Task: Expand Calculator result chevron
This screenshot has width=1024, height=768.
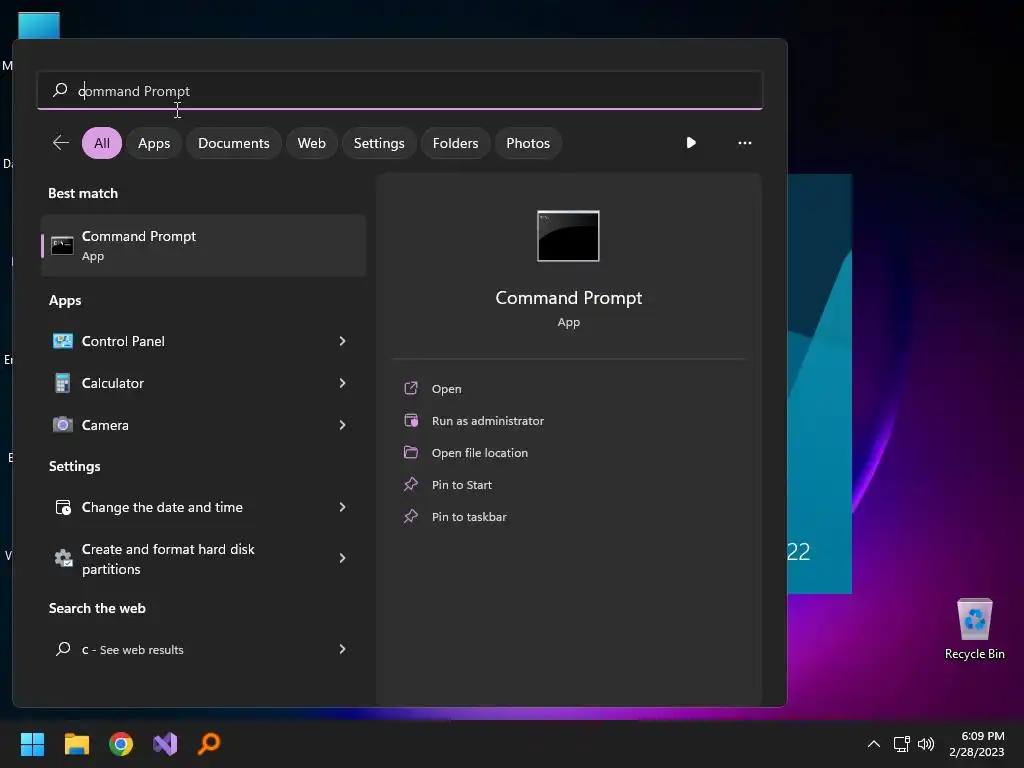Action: pyautogui.click(x=342, y=383)
